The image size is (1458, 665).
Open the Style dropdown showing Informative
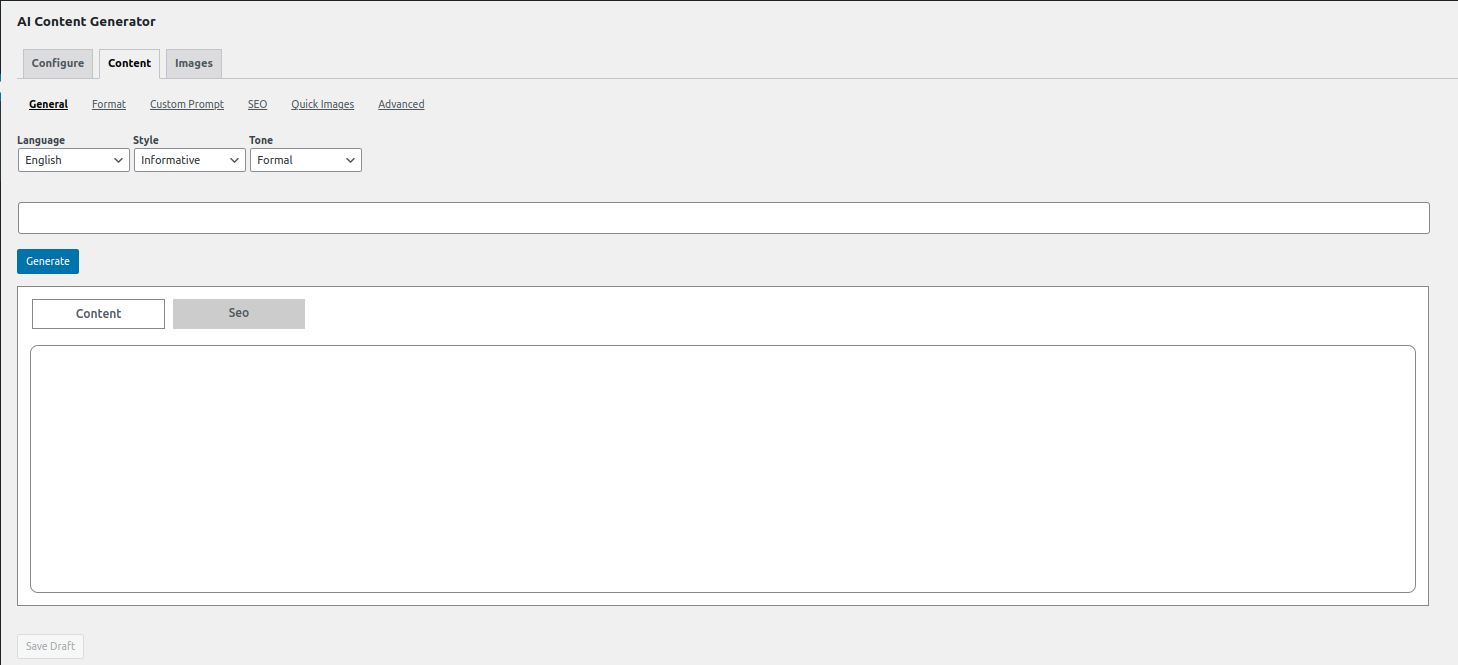click(x=190, y=160)
